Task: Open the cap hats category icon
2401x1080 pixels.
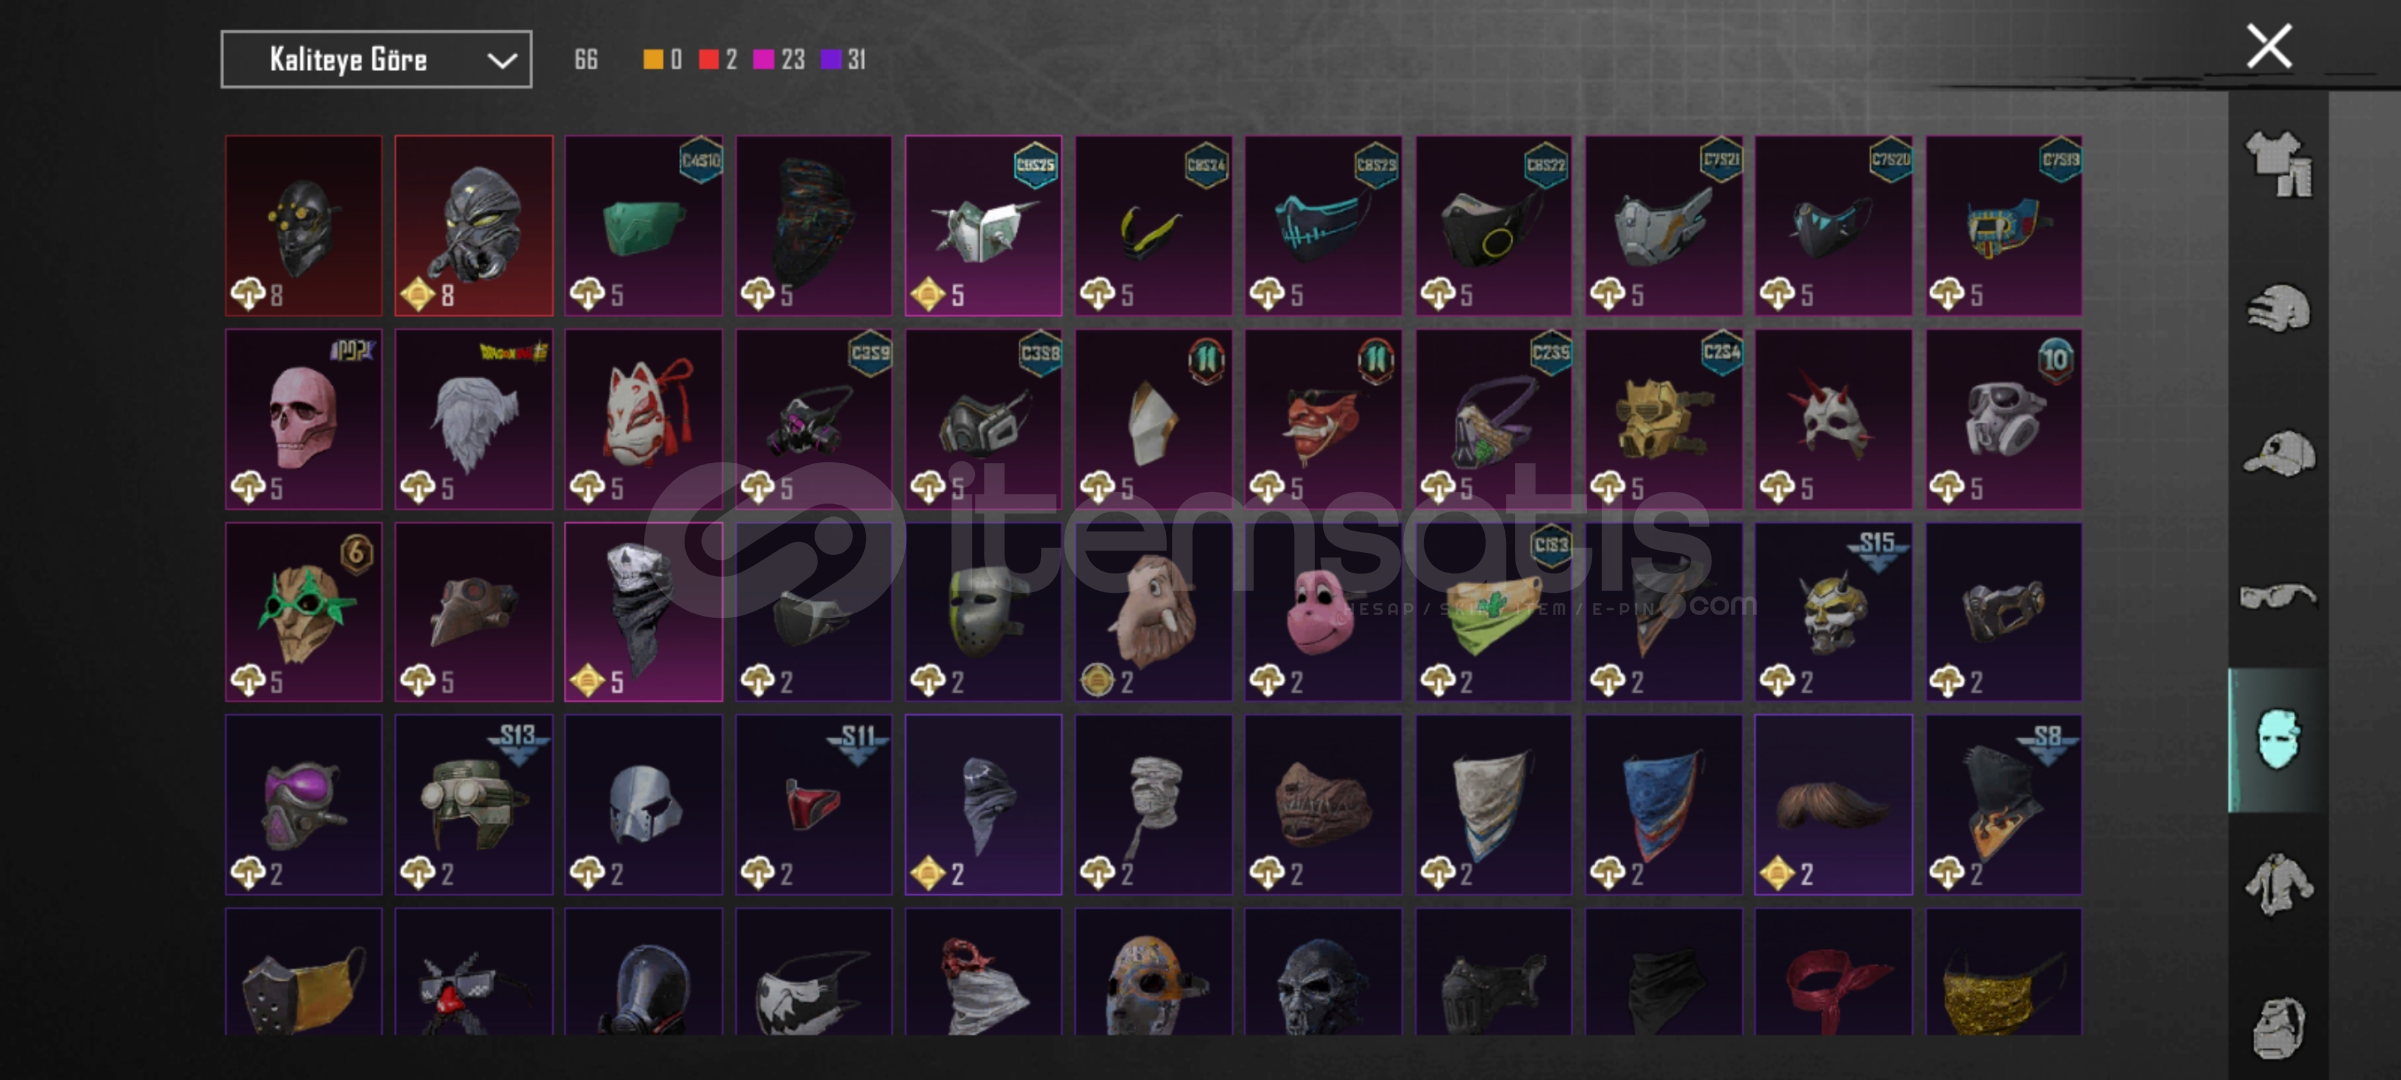Action: 2278,453
